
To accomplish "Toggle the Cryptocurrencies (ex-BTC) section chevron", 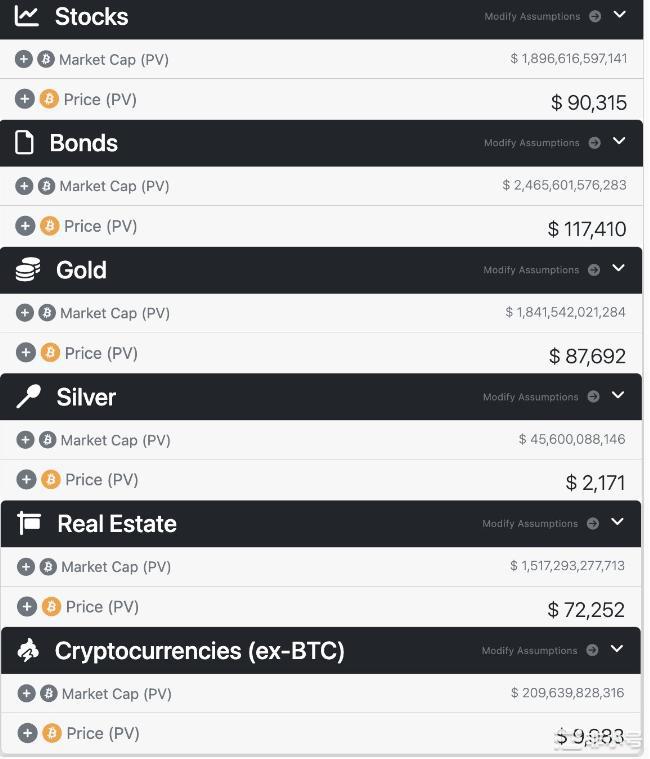I will pyautogui.click(x=617, y=649).
